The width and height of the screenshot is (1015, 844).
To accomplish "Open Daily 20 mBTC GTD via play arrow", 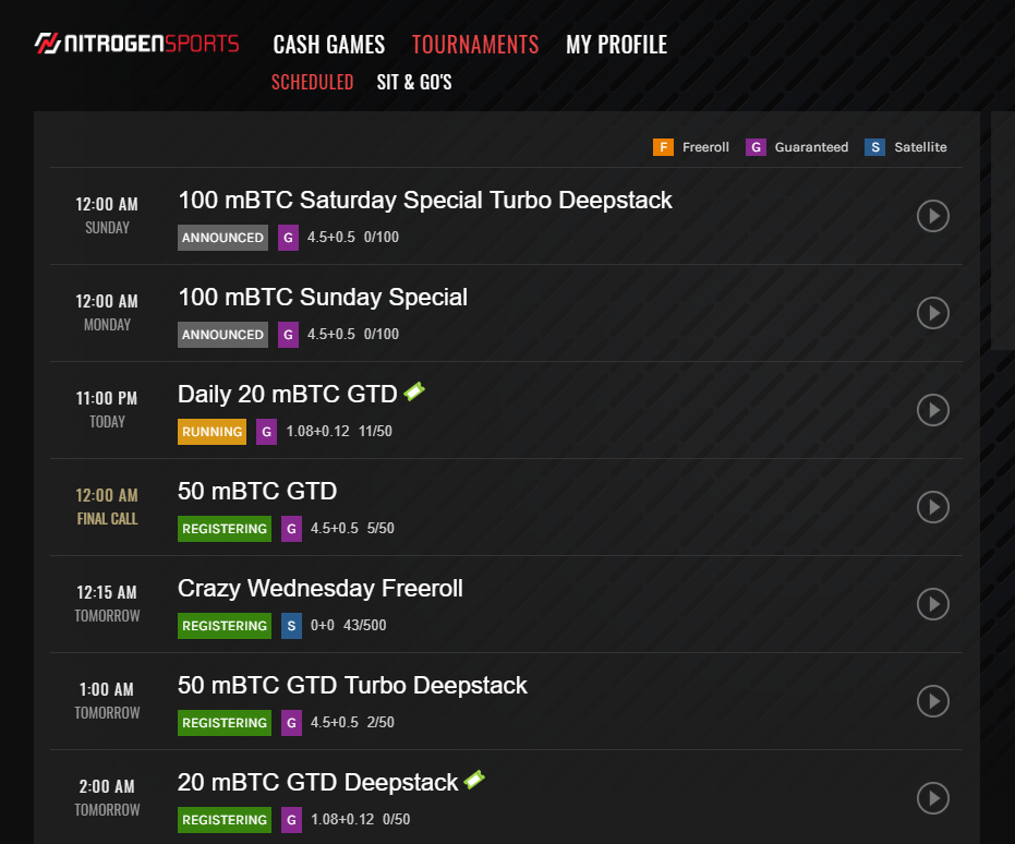I will click(x=932, y=410).
